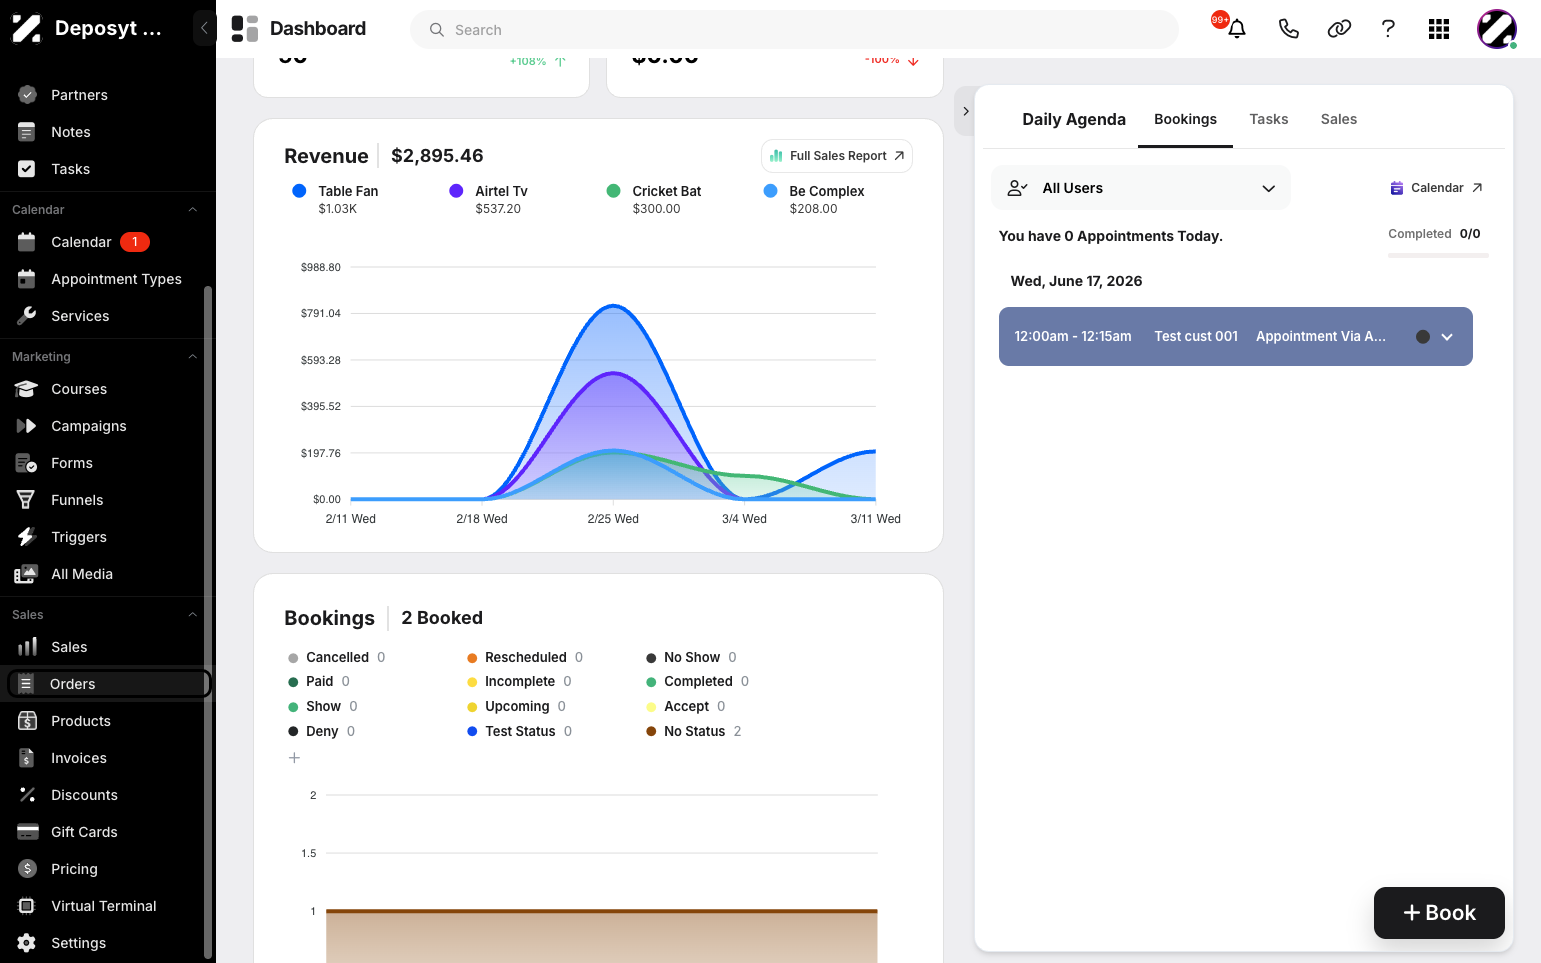Viewport: 1541px width, 963px height.
Task: Click the Services wrench icon
Action: pos(27,316)
